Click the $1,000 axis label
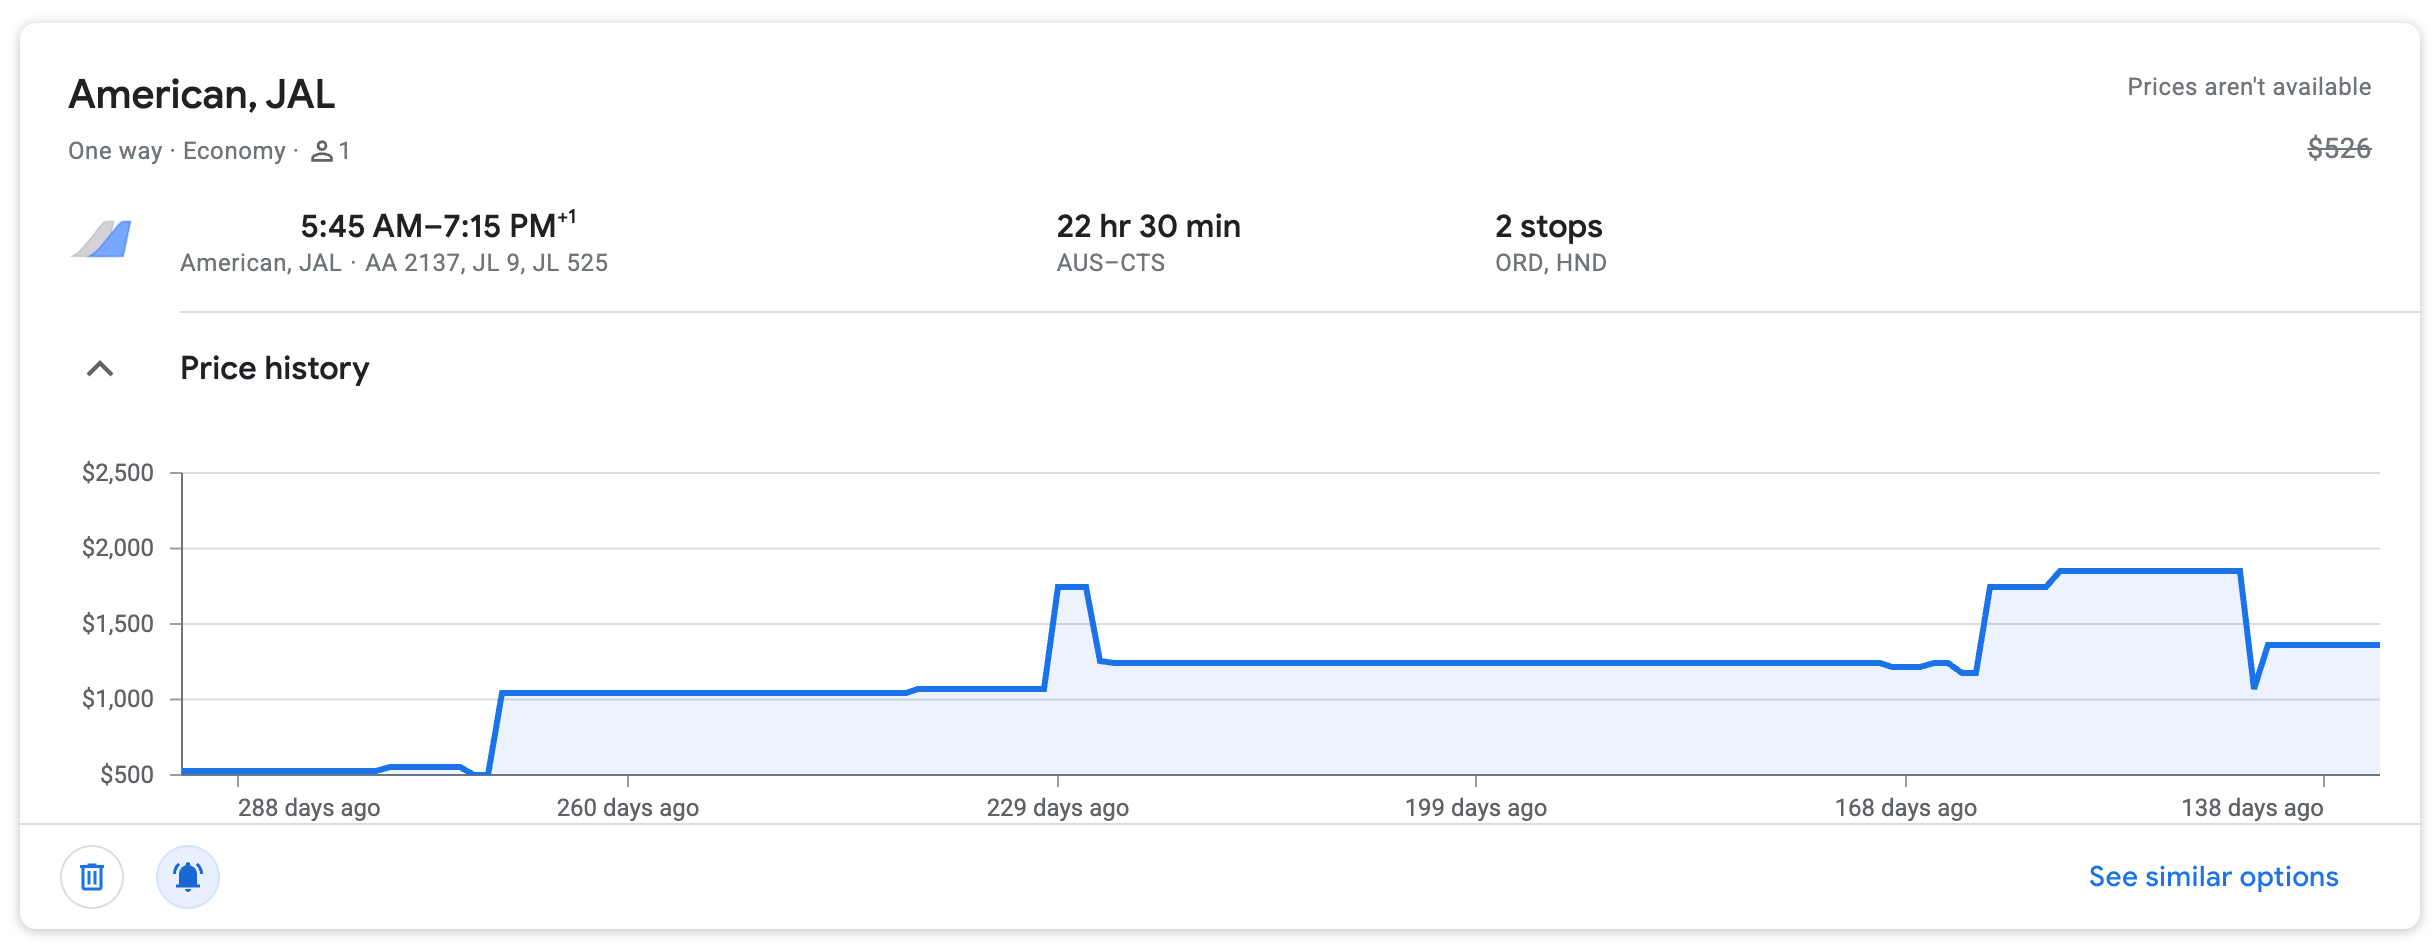2435x947 pixels. (118, 699)
